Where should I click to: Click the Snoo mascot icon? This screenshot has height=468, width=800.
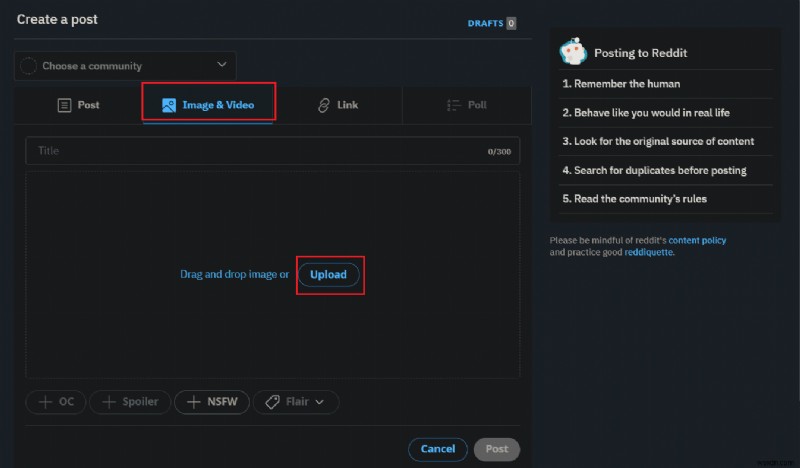click(x=573, y=51)
